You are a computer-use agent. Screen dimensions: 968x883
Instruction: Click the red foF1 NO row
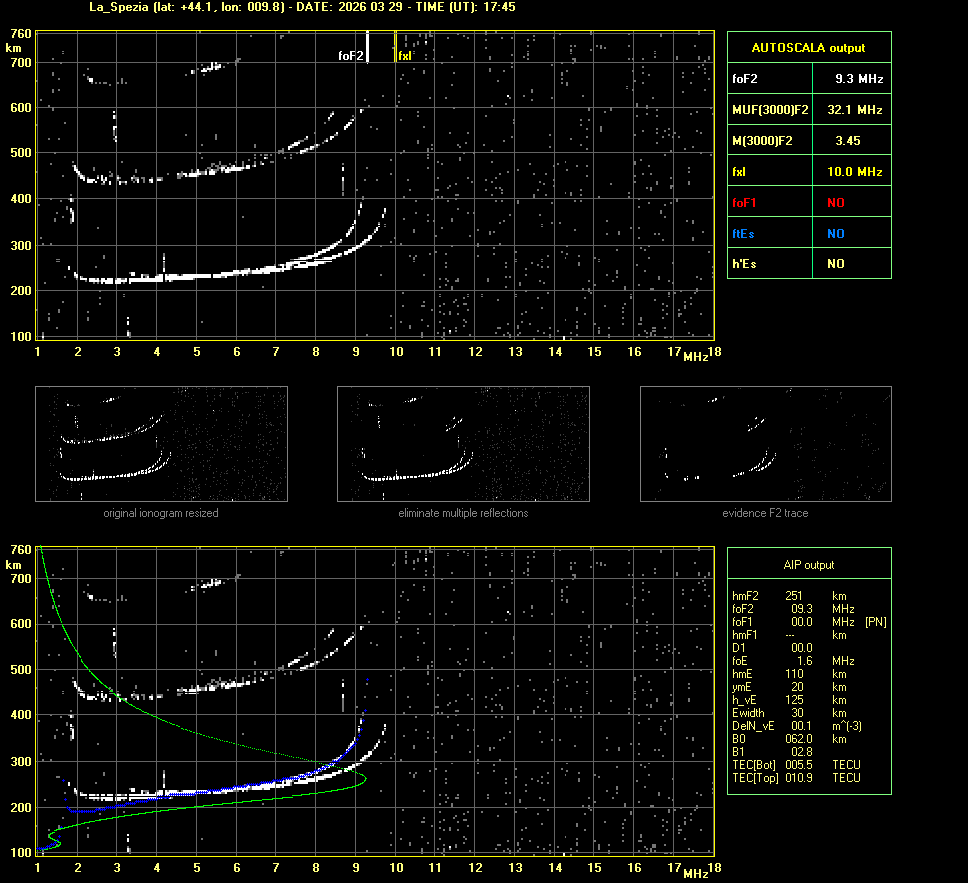pos(808,203)
